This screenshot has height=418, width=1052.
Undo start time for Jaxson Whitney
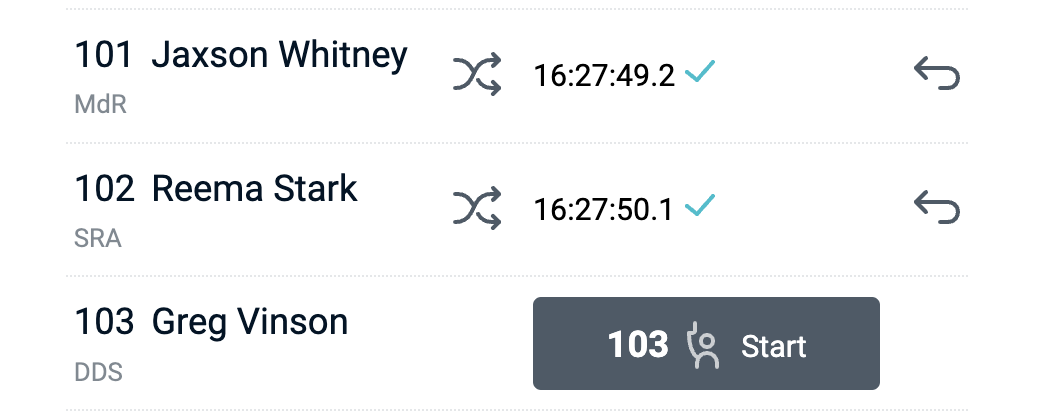pos(936,75)
